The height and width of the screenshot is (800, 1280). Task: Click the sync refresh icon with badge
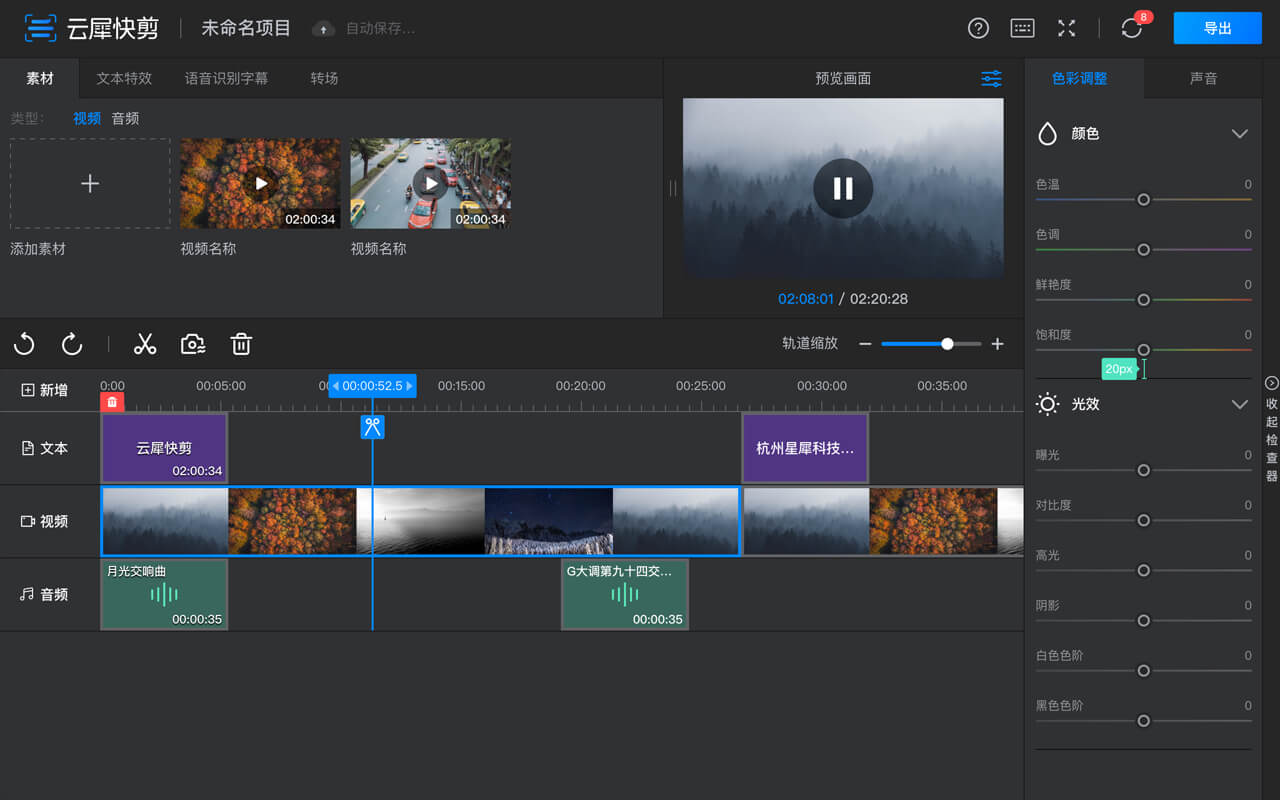(1131, 28)
